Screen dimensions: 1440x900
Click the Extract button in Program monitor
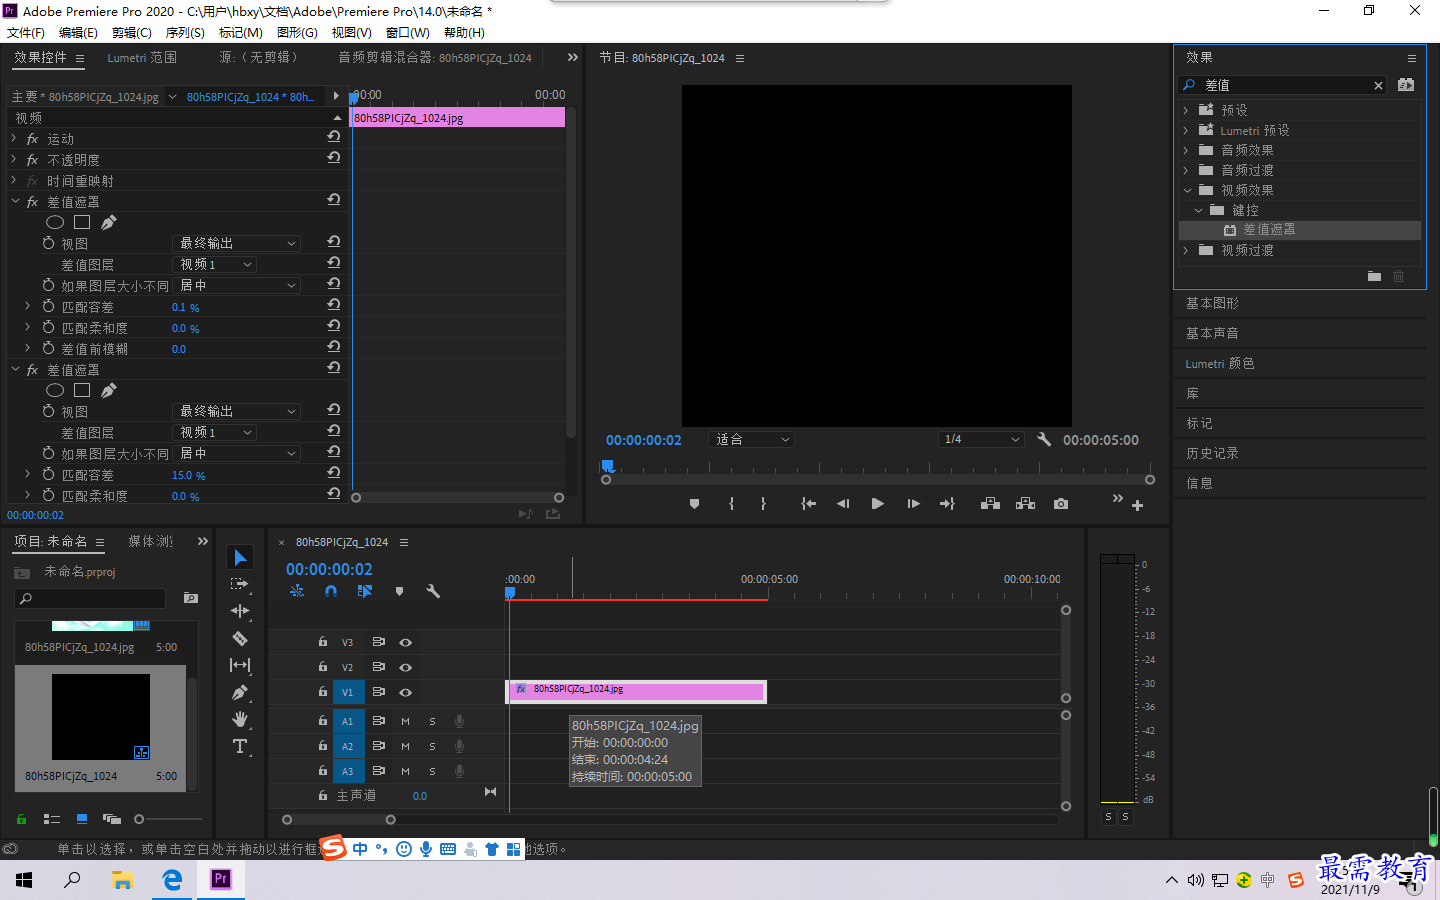[1025, 504]
